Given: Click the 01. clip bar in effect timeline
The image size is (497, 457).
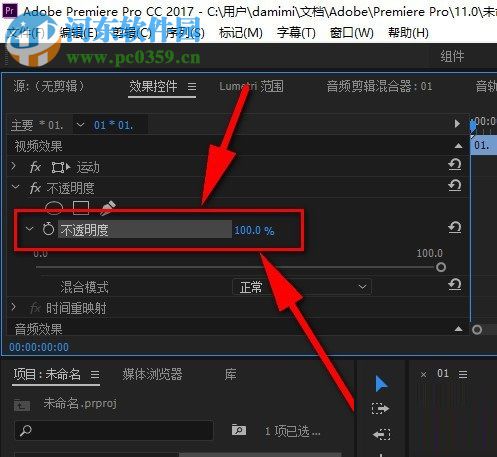Looking at the screenshot, I should (483, 145).
